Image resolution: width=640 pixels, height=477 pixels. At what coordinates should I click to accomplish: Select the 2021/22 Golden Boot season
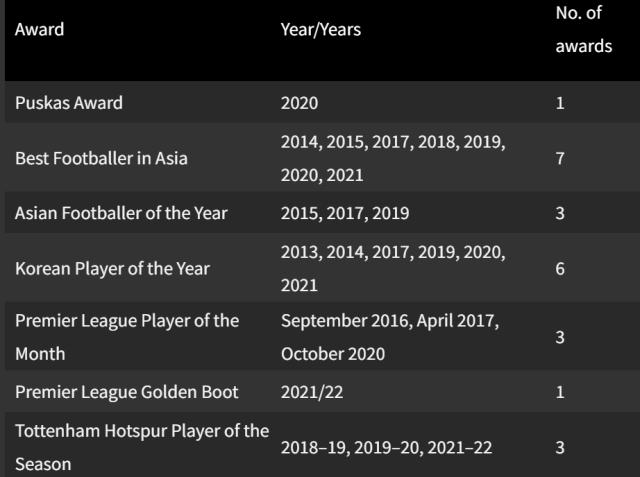[312, 392]
